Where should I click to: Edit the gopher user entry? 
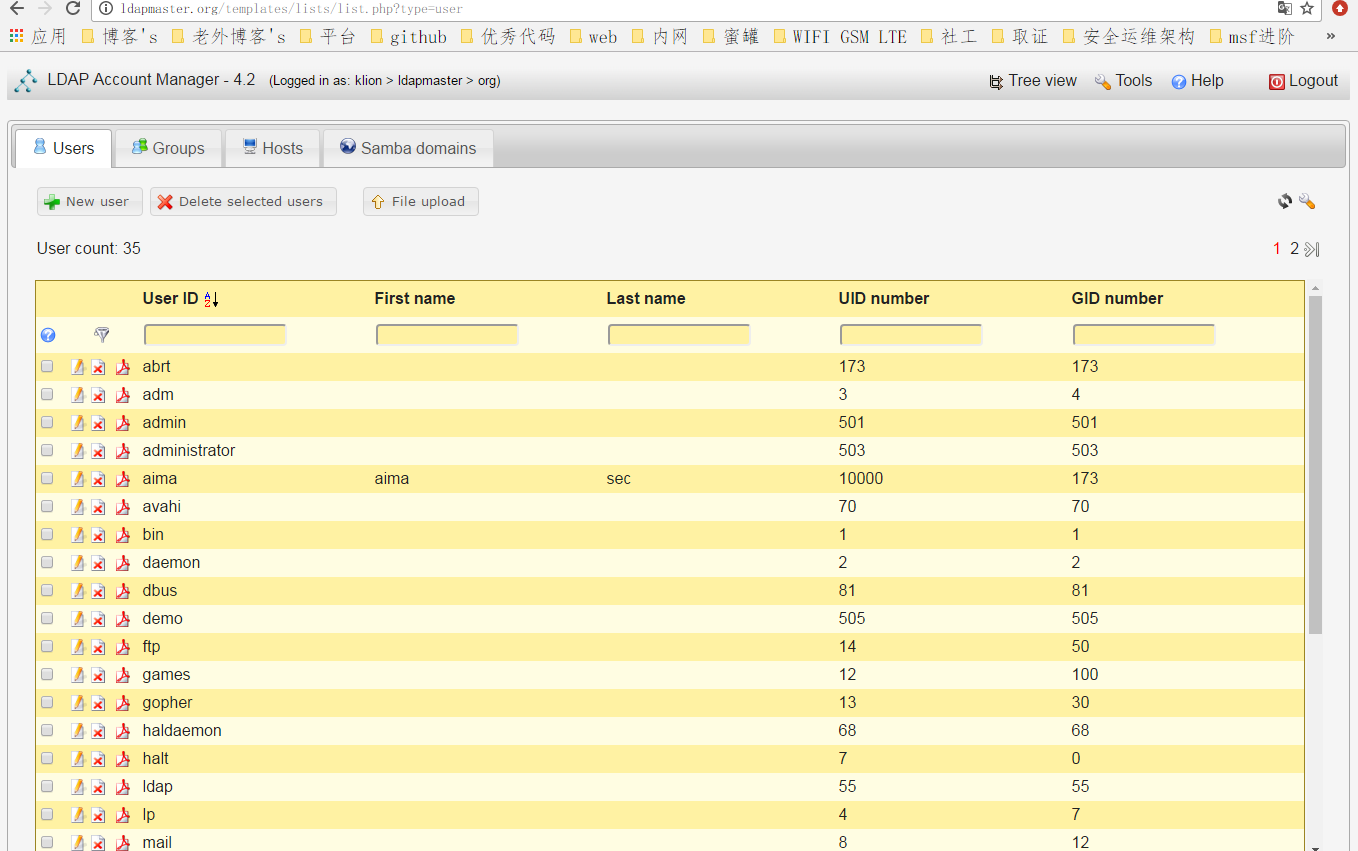coord(78,703)
